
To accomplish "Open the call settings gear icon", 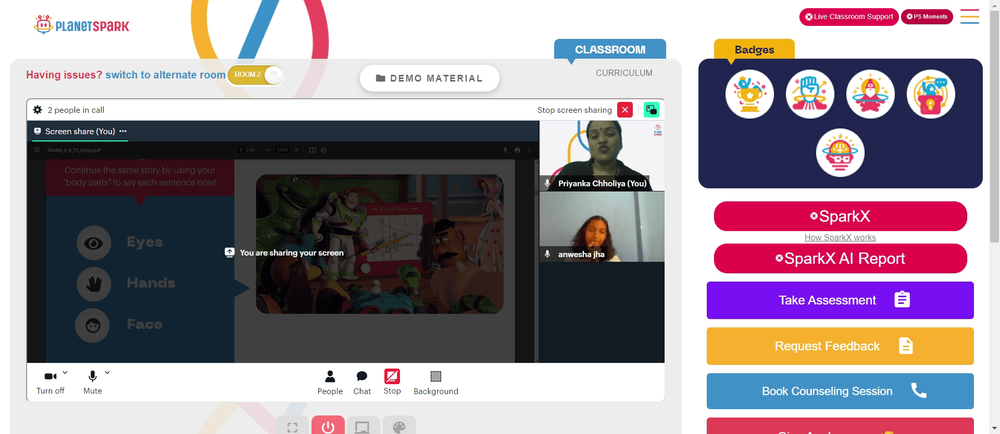I will [38, 110].
